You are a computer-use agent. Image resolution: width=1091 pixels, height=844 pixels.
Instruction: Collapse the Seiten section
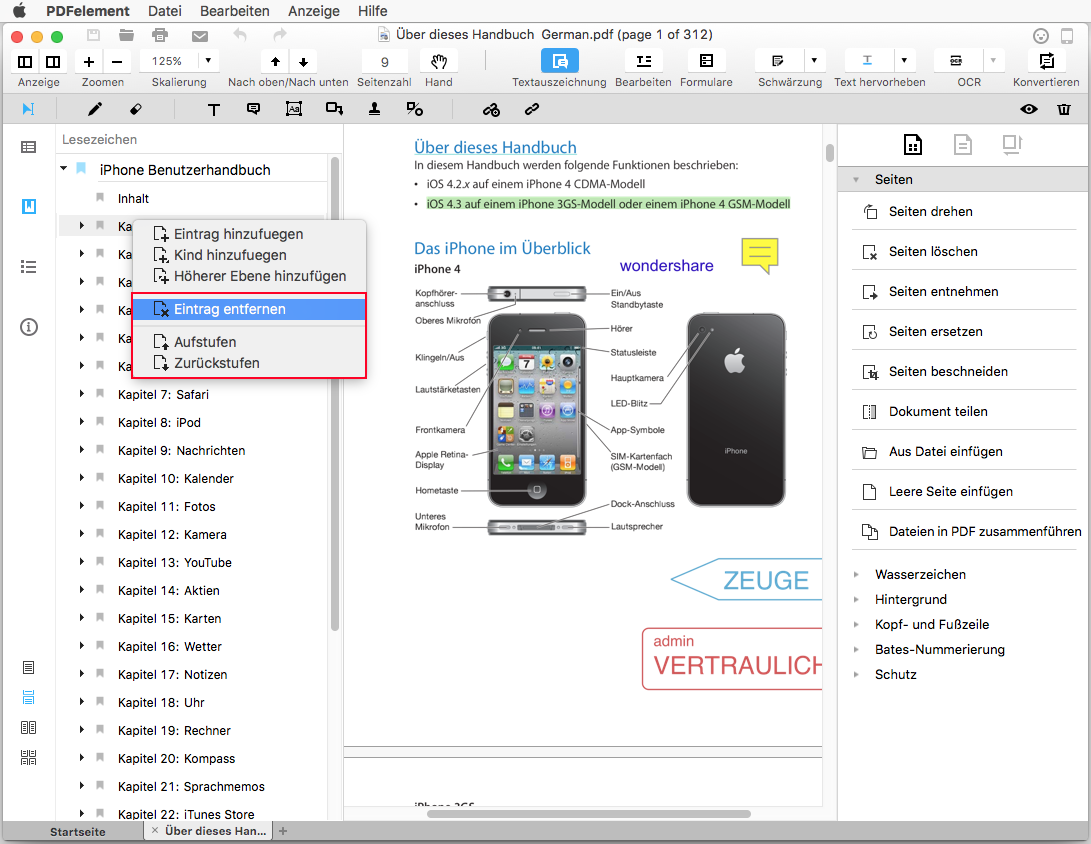pyautogui.click(x=857, y=180)
